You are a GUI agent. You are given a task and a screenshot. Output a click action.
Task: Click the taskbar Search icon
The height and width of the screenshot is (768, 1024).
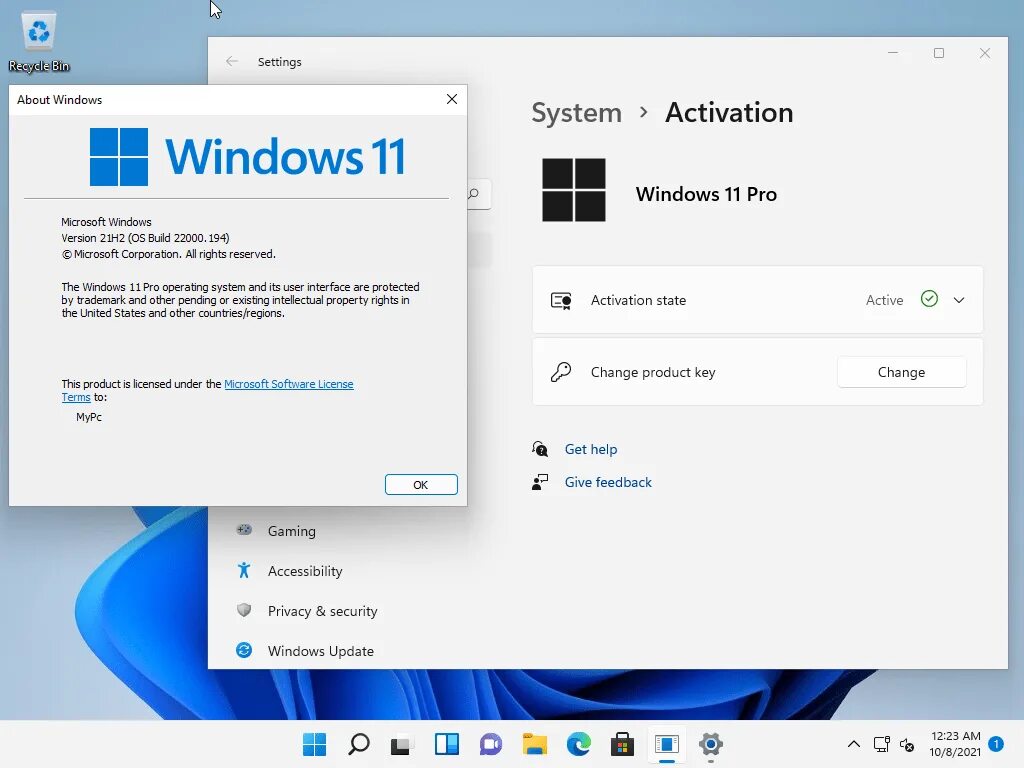[358, 744]
